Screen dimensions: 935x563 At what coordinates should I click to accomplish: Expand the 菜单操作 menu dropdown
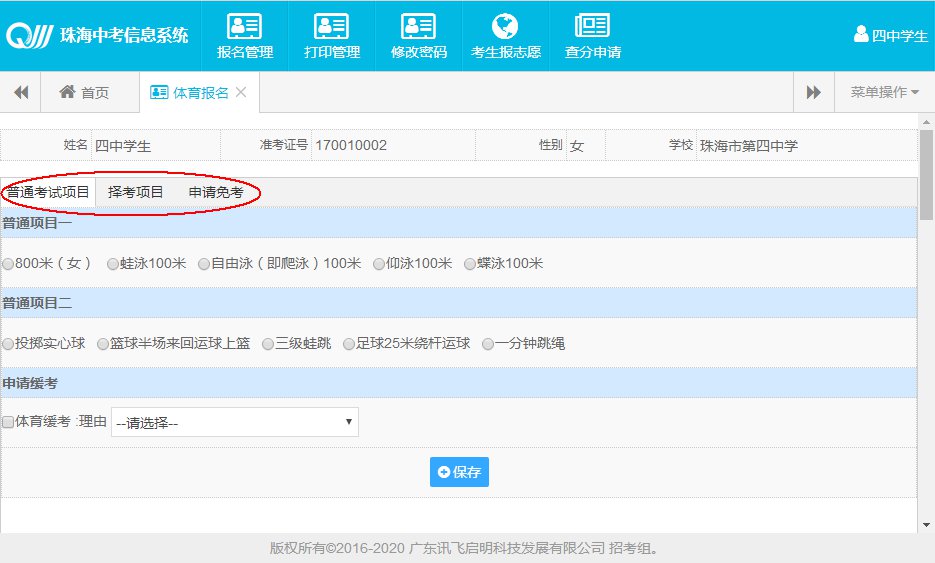884,92
